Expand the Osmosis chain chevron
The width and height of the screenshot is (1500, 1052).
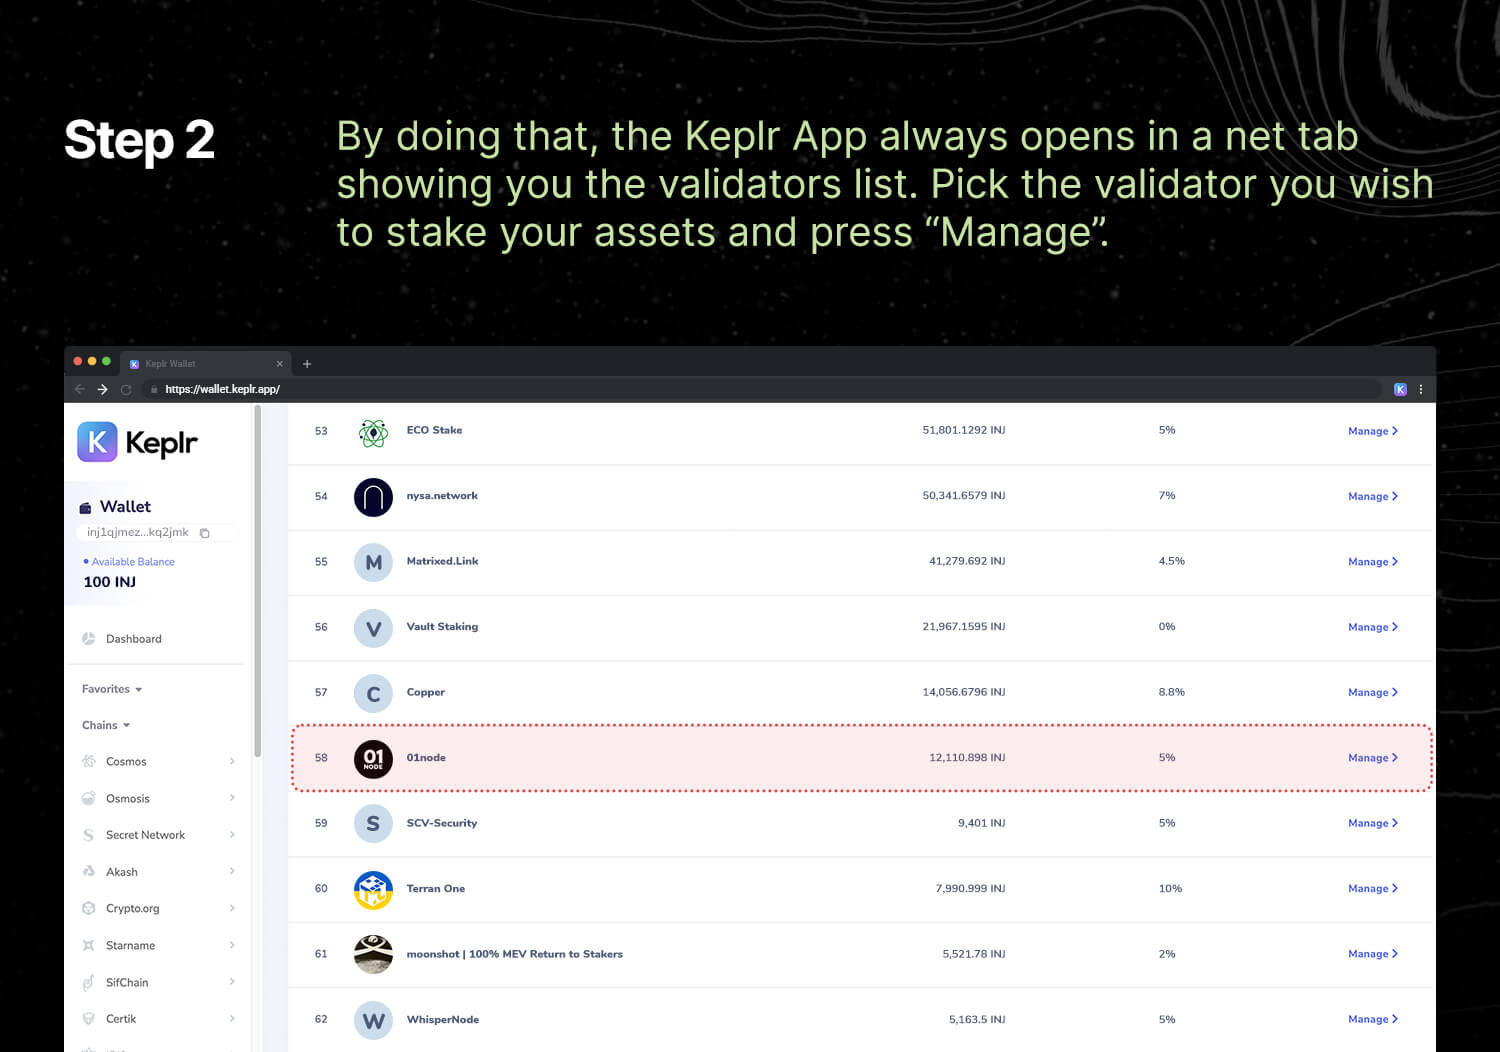(232, 798)
